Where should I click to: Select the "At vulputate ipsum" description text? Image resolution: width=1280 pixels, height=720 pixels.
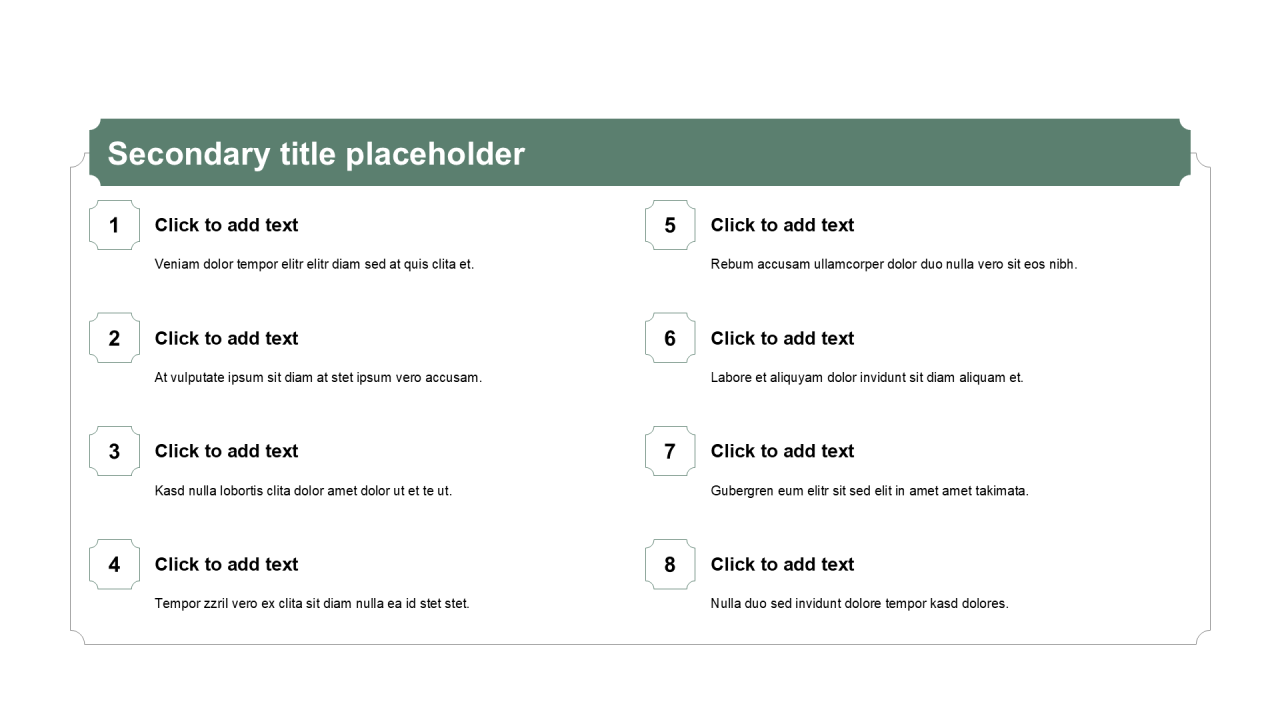(318, 377)
